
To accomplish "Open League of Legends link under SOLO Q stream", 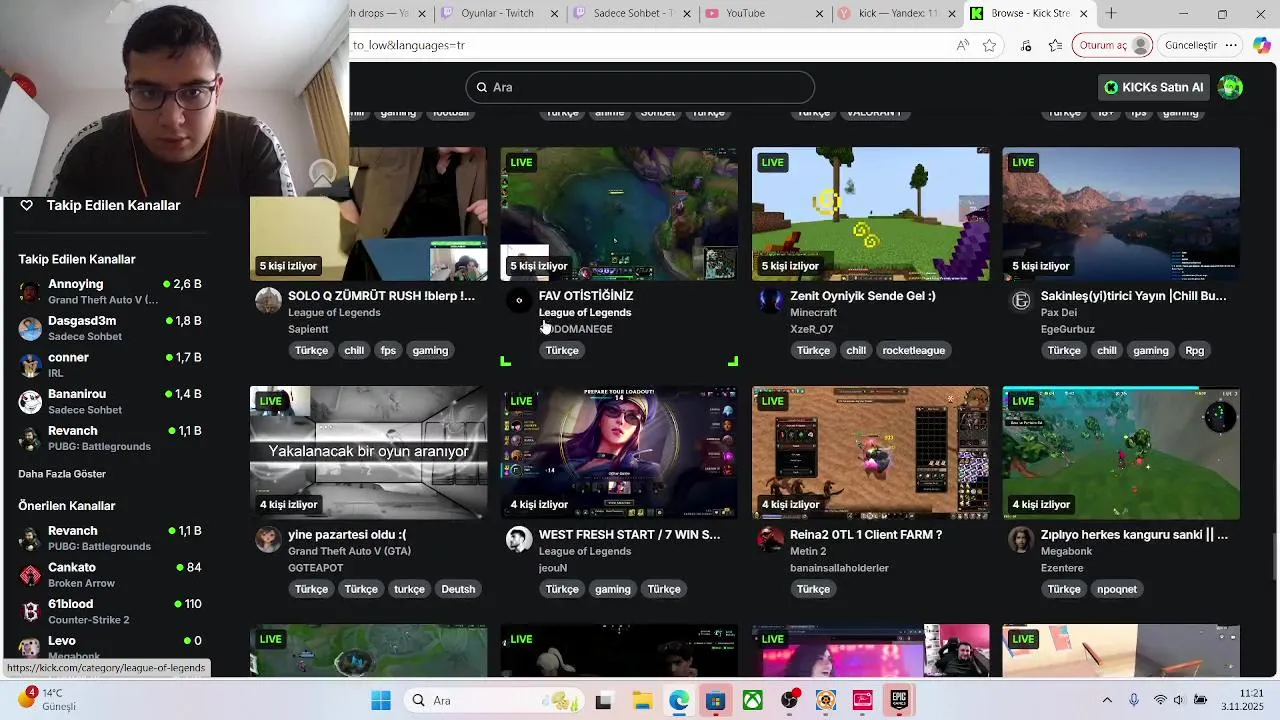I will (x=334, y=312).
